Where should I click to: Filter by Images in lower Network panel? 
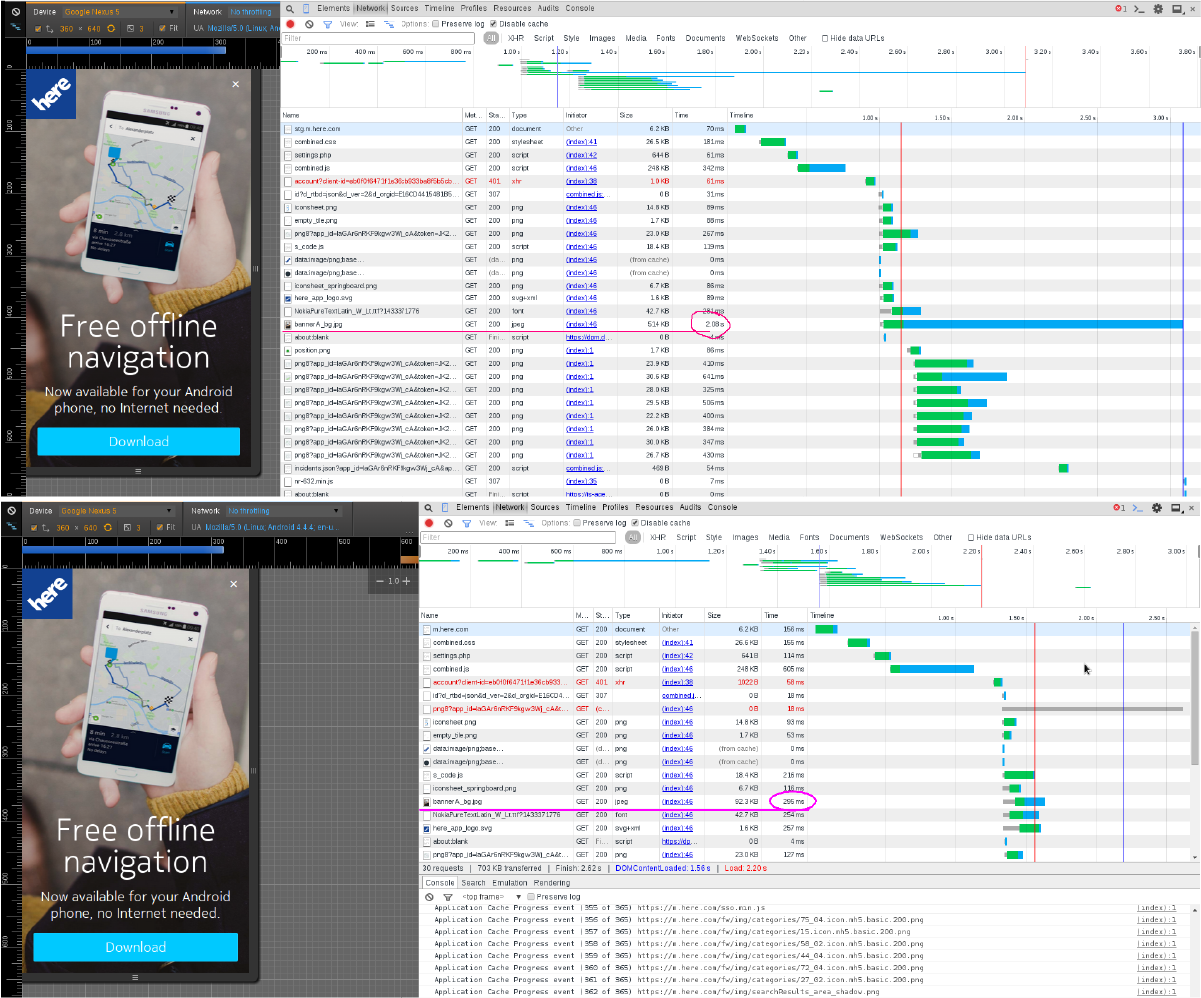[x=745, y=537]
